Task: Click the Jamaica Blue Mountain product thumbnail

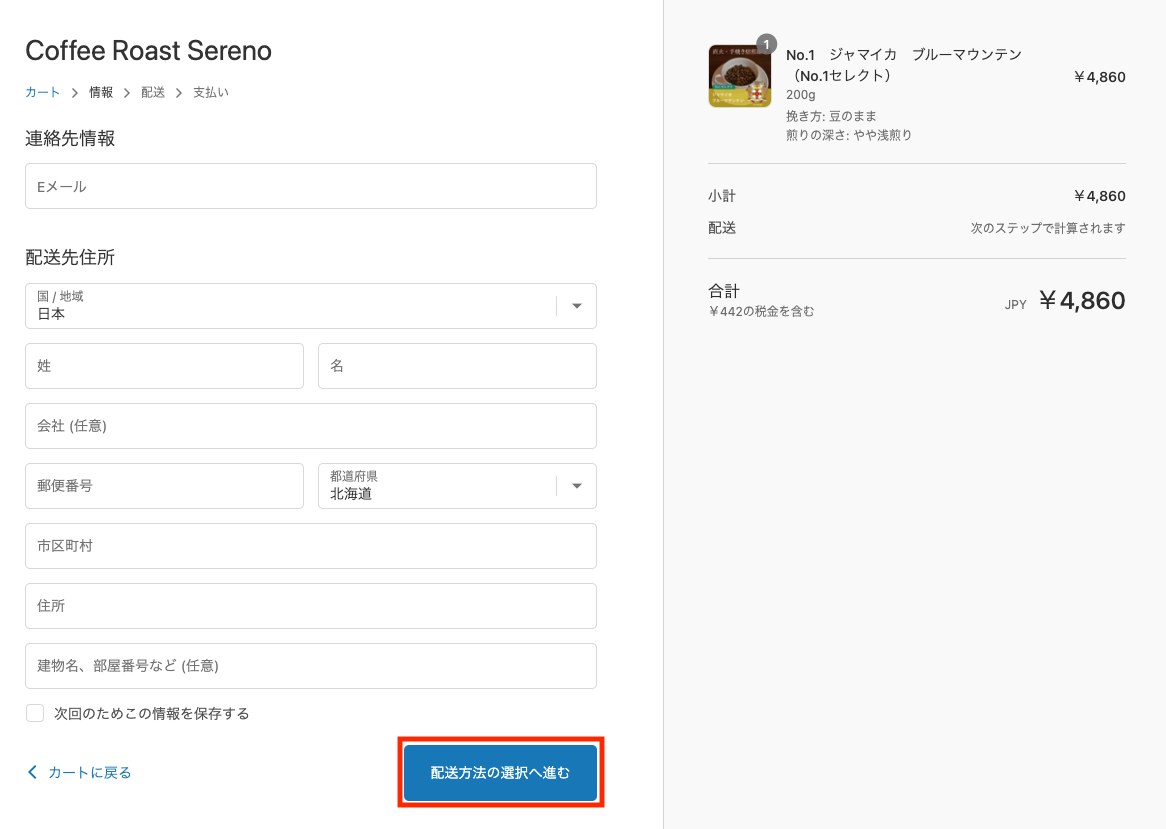Action: tap(739, 76)
